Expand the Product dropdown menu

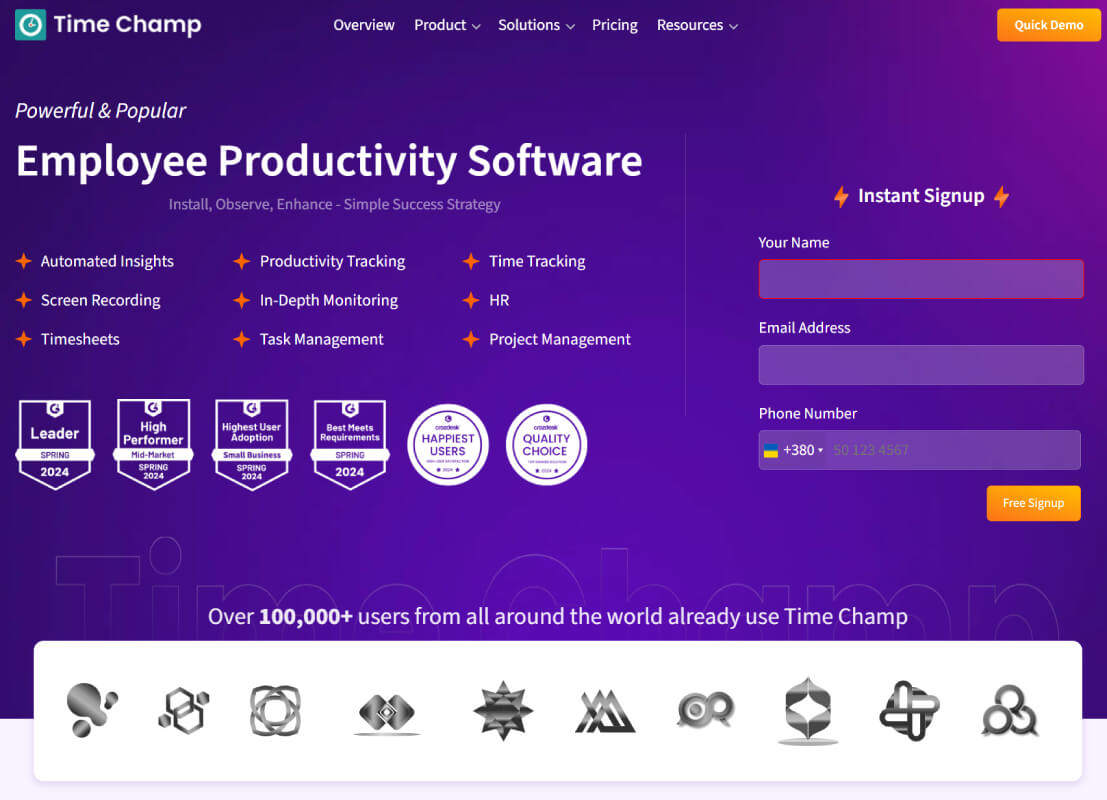447,25
